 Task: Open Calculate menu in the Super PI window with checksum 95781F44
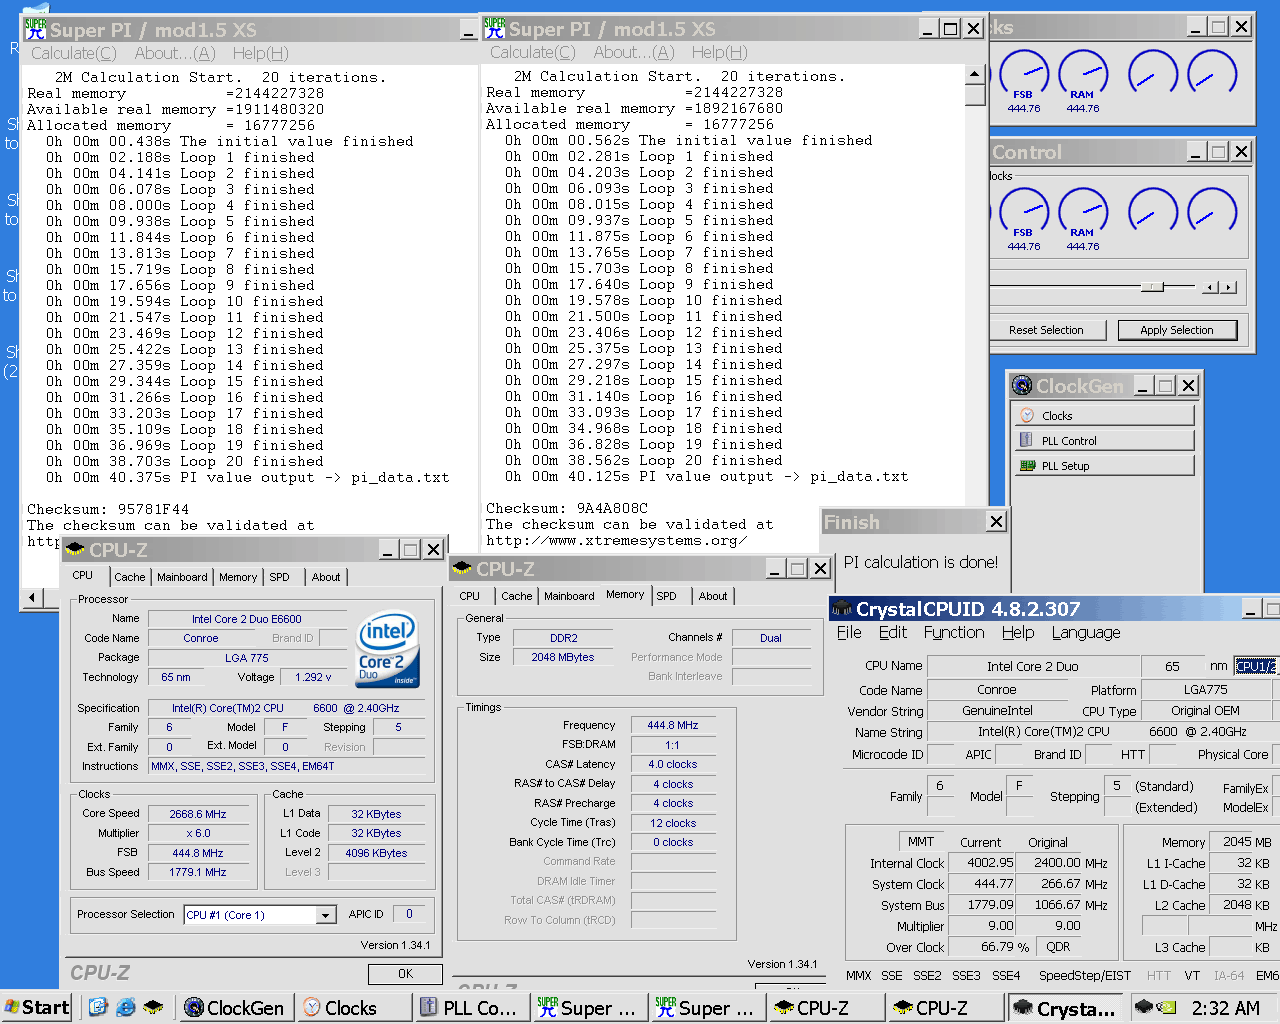(73, 53)
